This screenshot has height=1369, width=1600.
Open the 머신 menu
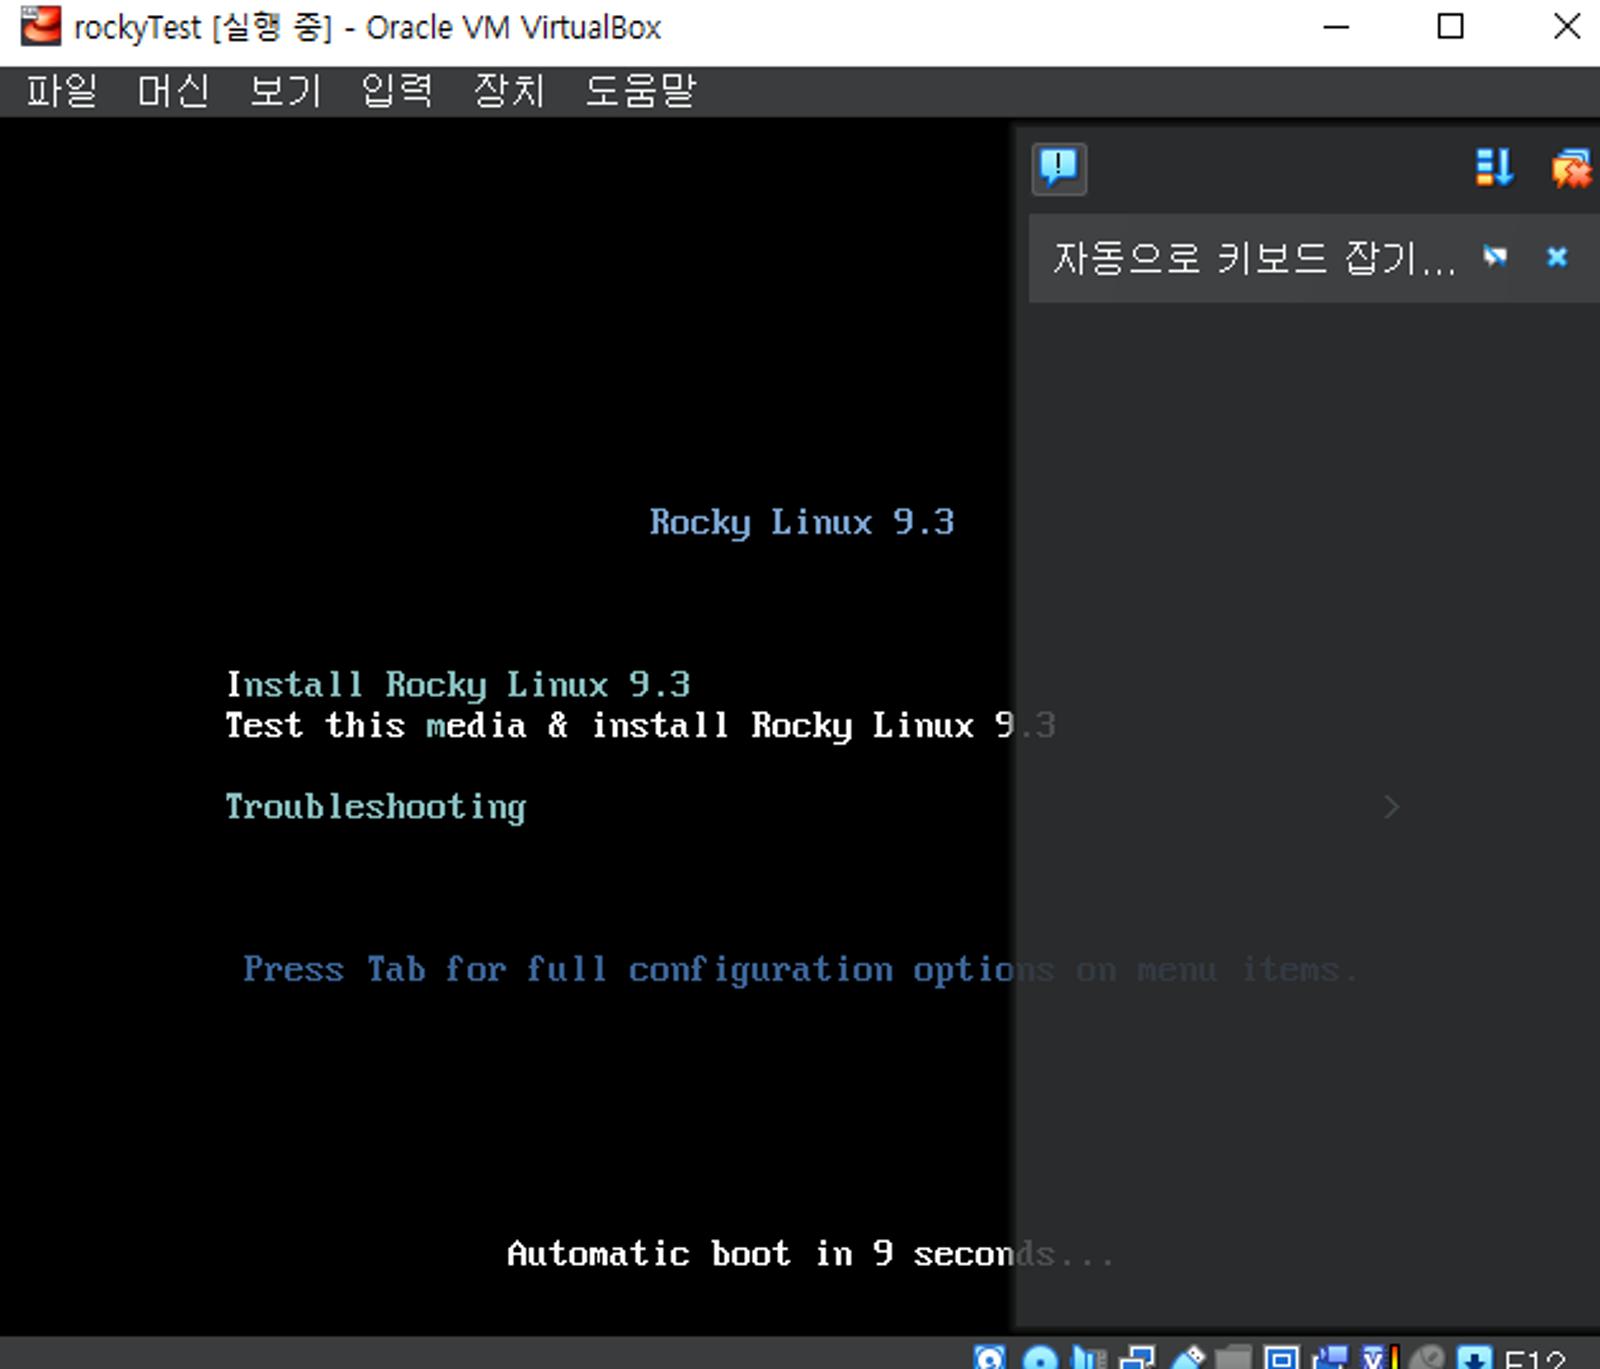coord(173,91)
